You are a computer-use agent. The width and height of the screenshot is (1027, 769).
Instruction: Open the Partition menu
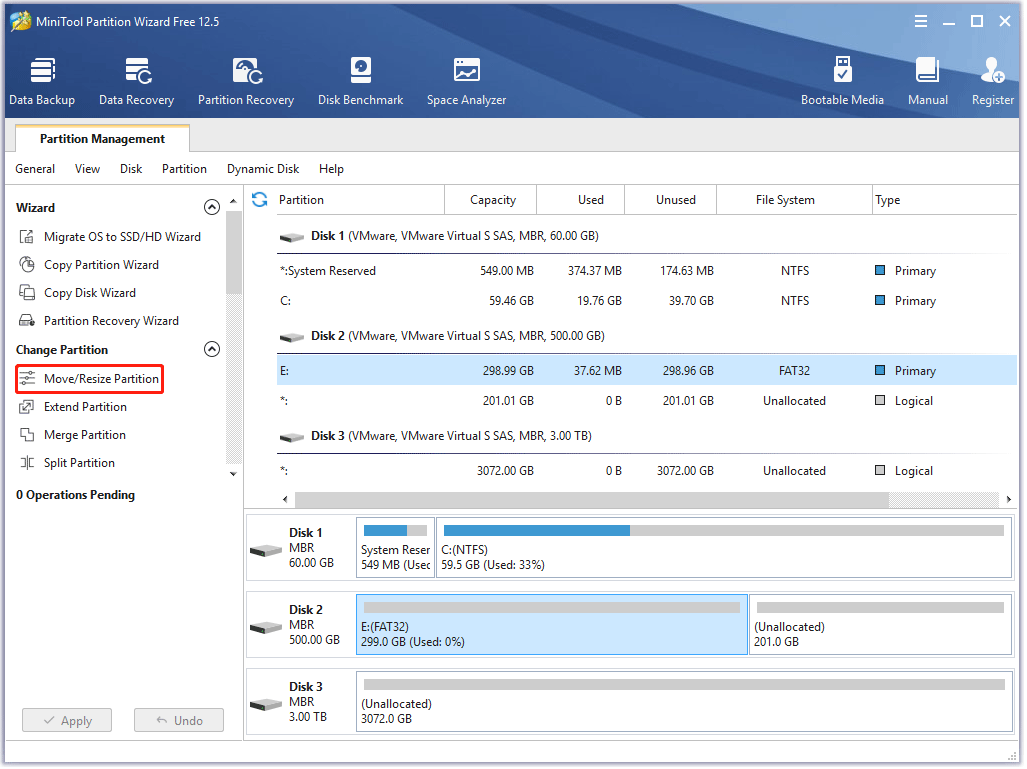[185, 169]
